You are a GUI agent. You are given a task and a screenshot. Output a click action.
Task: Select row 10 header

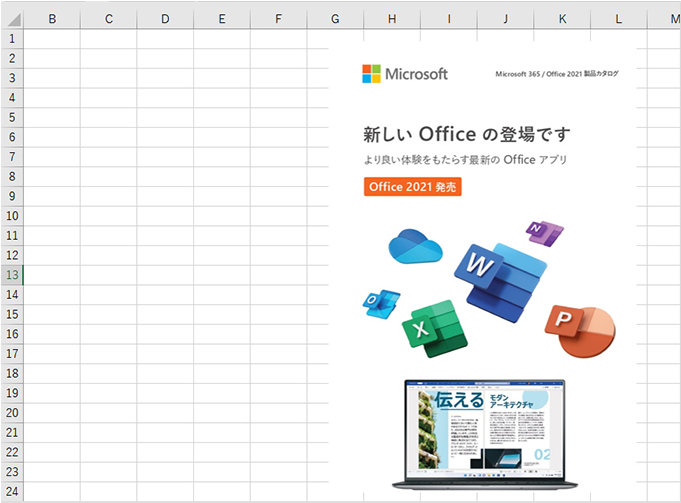12,216
